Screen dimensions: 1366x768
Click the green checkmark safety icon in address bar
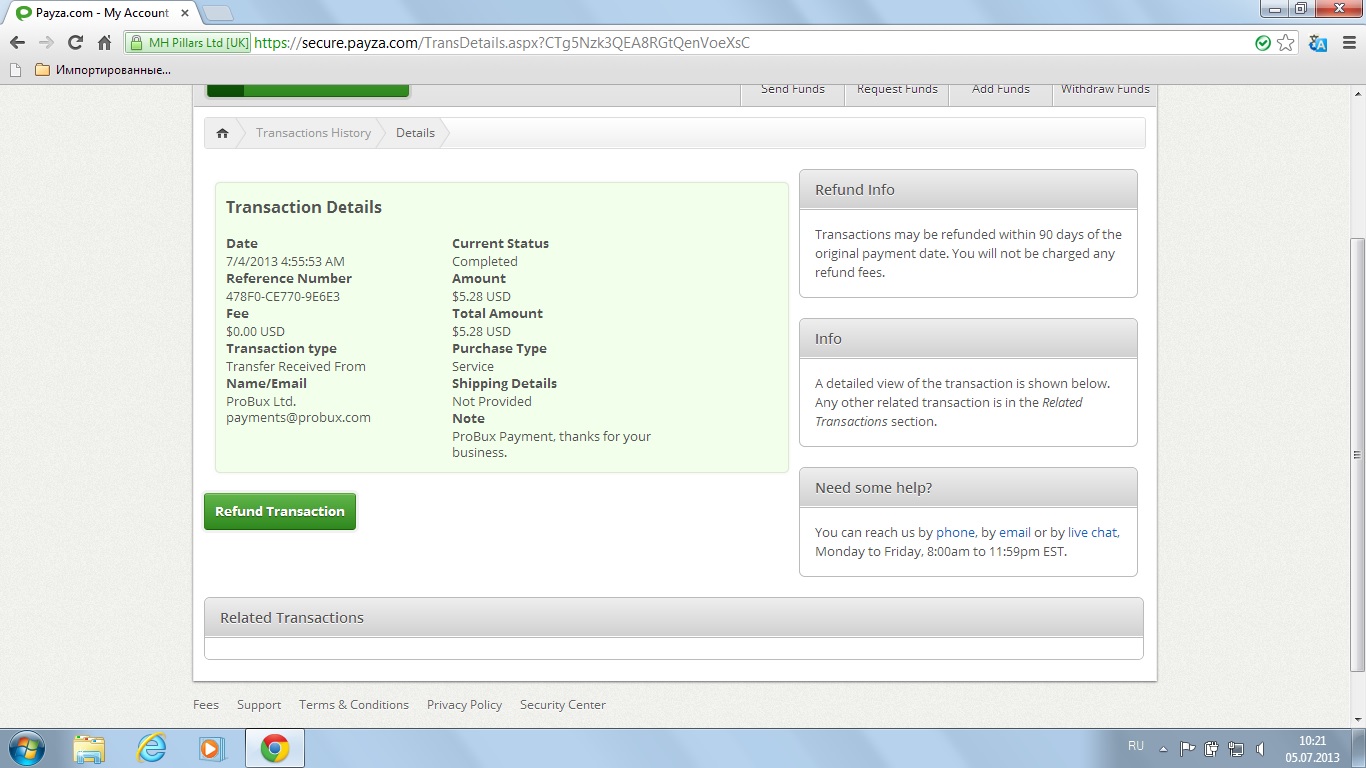coord(1264,43)
